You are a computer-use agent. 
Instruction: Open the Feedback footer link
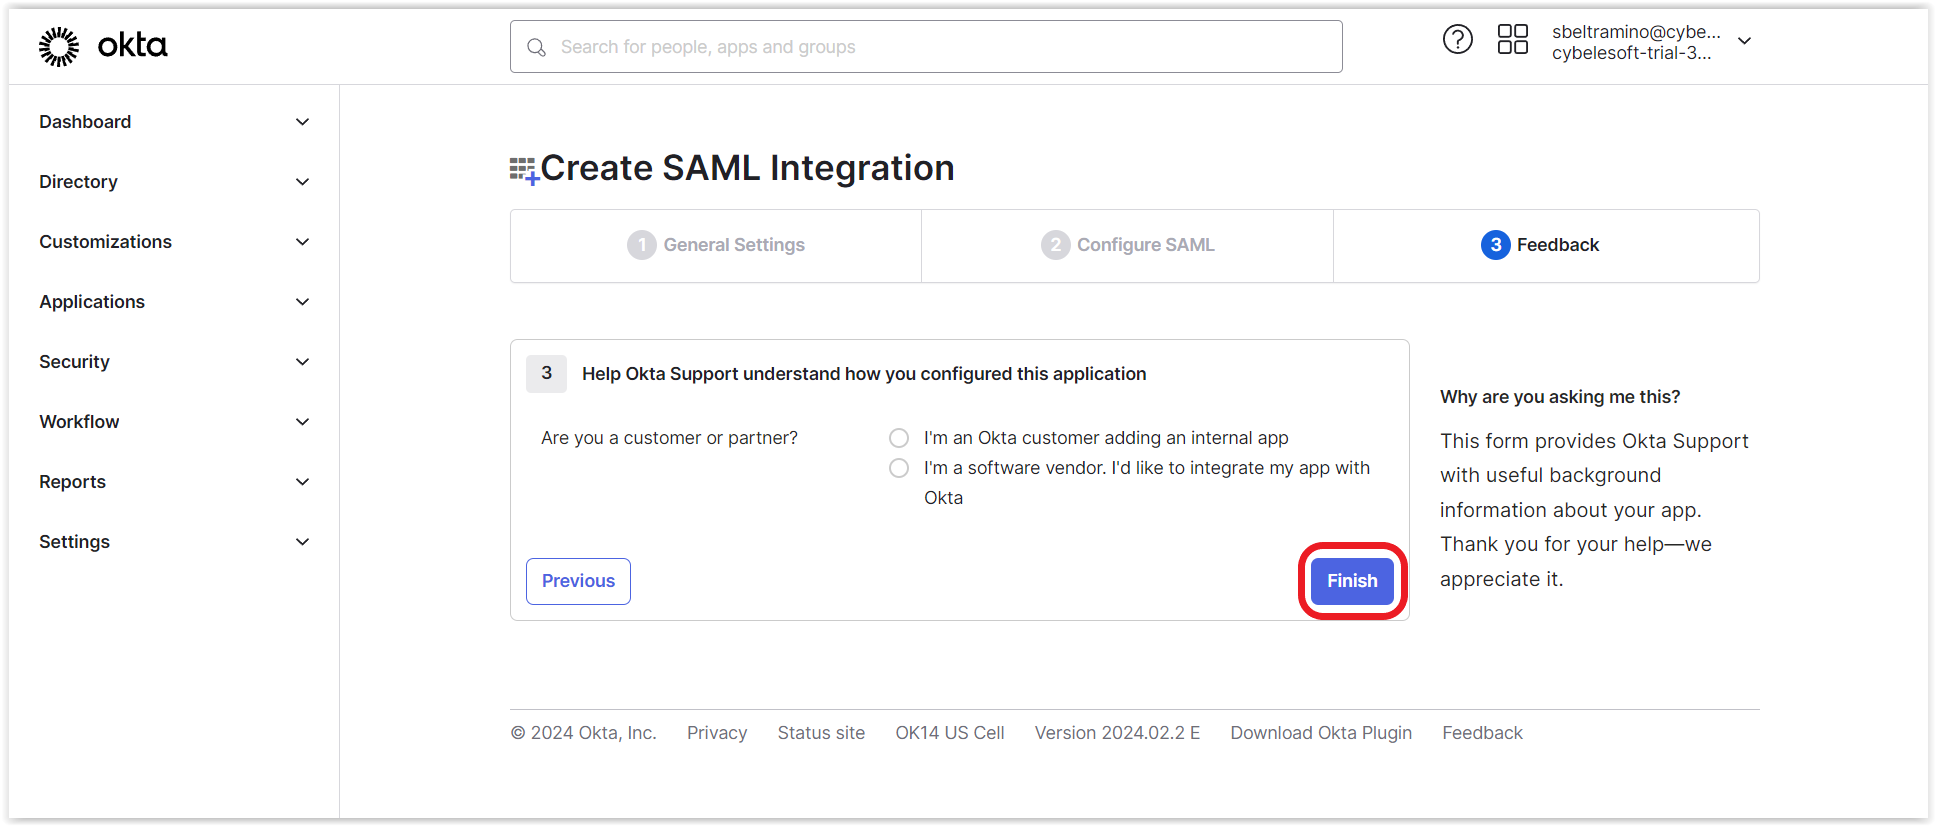[1482, 733]
